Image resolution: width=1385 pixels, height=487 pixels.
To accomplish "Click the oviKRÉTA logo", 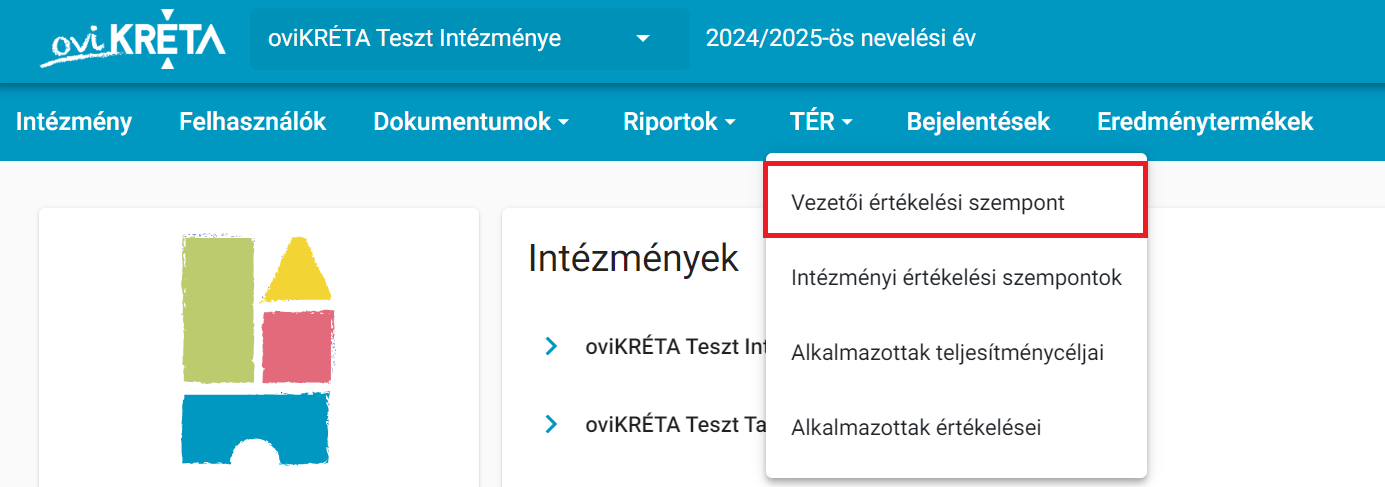I will coord(134,40).
